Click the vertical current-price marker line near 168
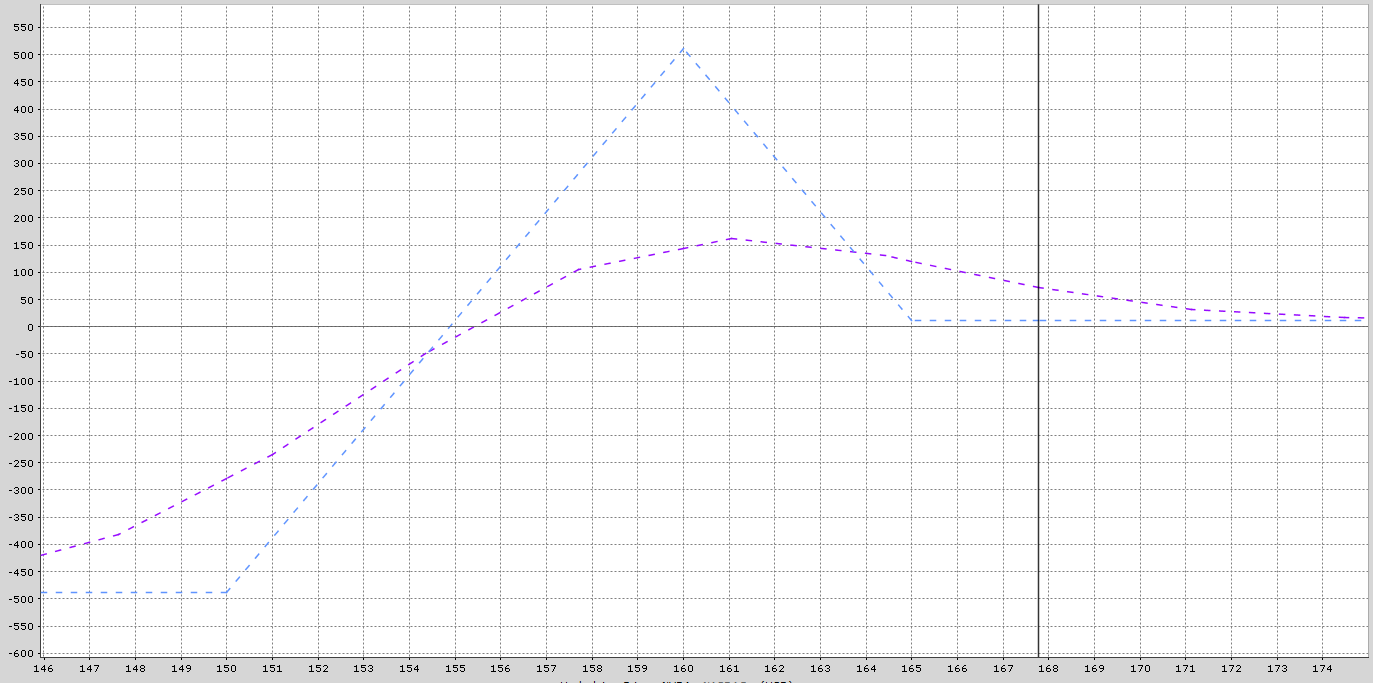The width and height of the screenshot is (1373, 683). click(1038, 330)
